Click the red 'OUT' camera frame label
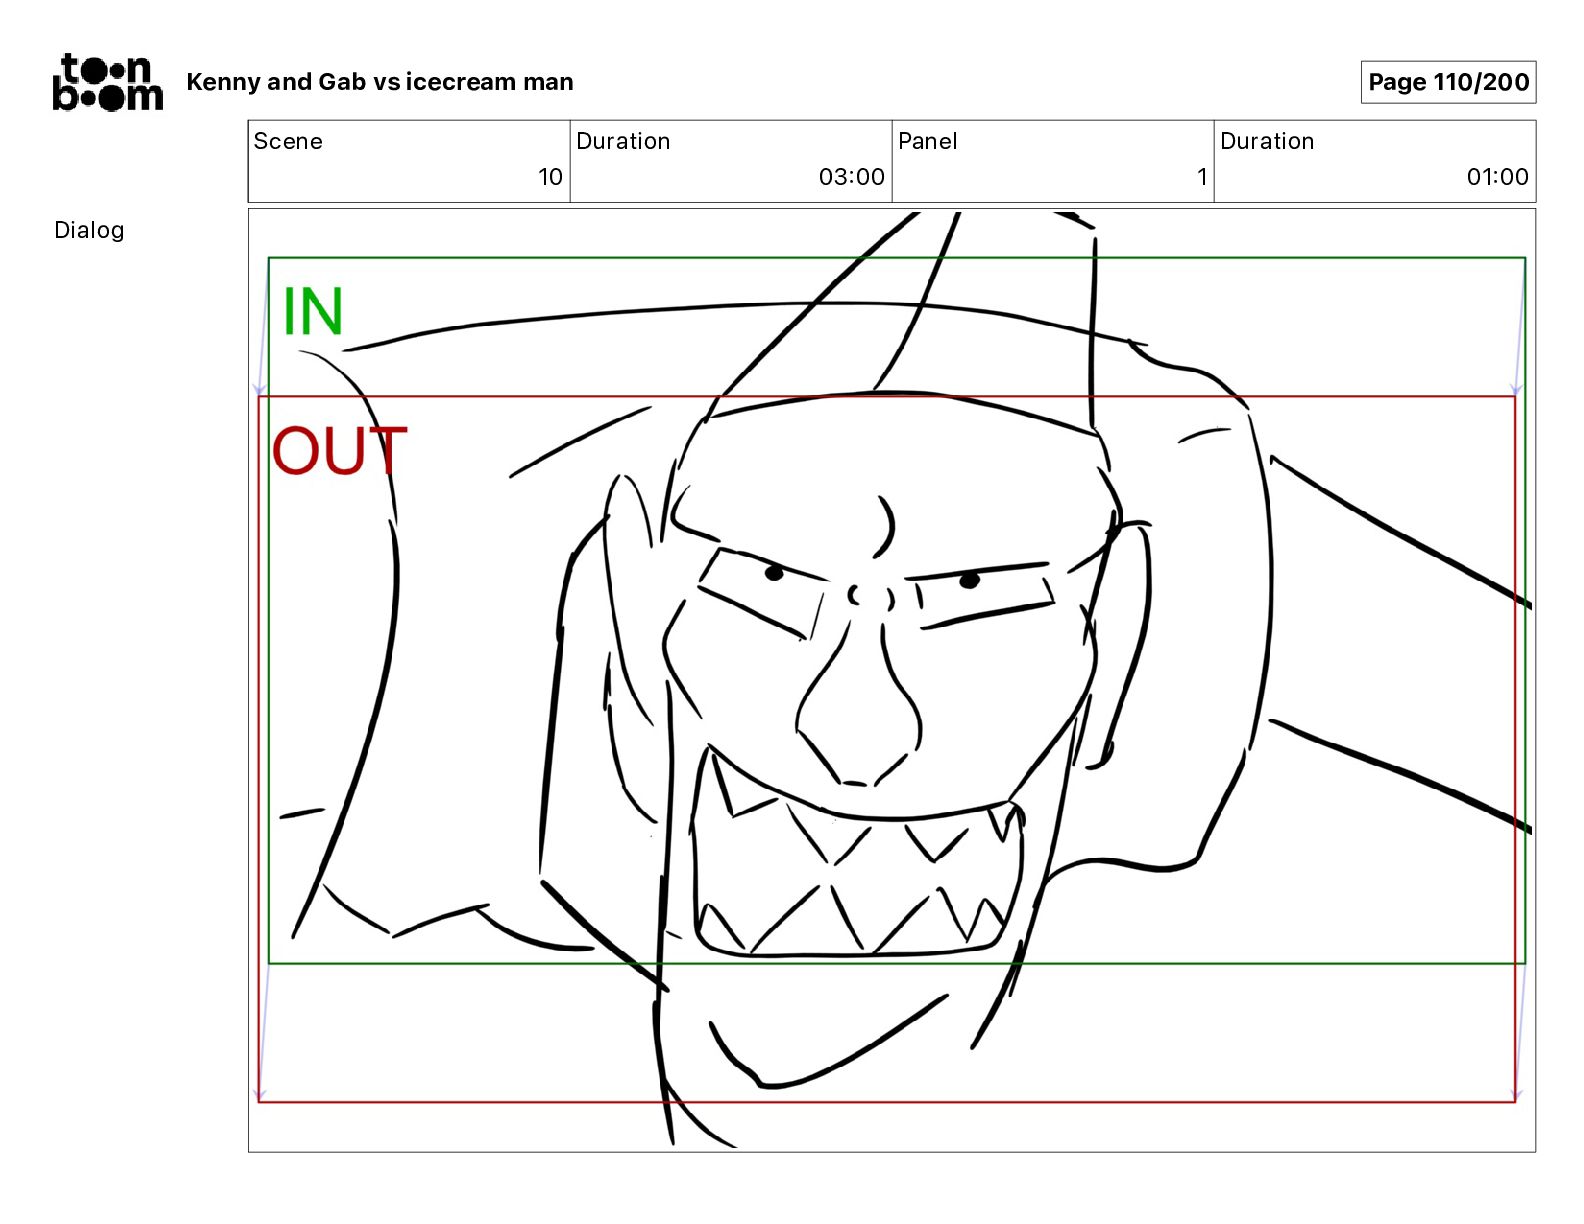 [x=340, y=450]
